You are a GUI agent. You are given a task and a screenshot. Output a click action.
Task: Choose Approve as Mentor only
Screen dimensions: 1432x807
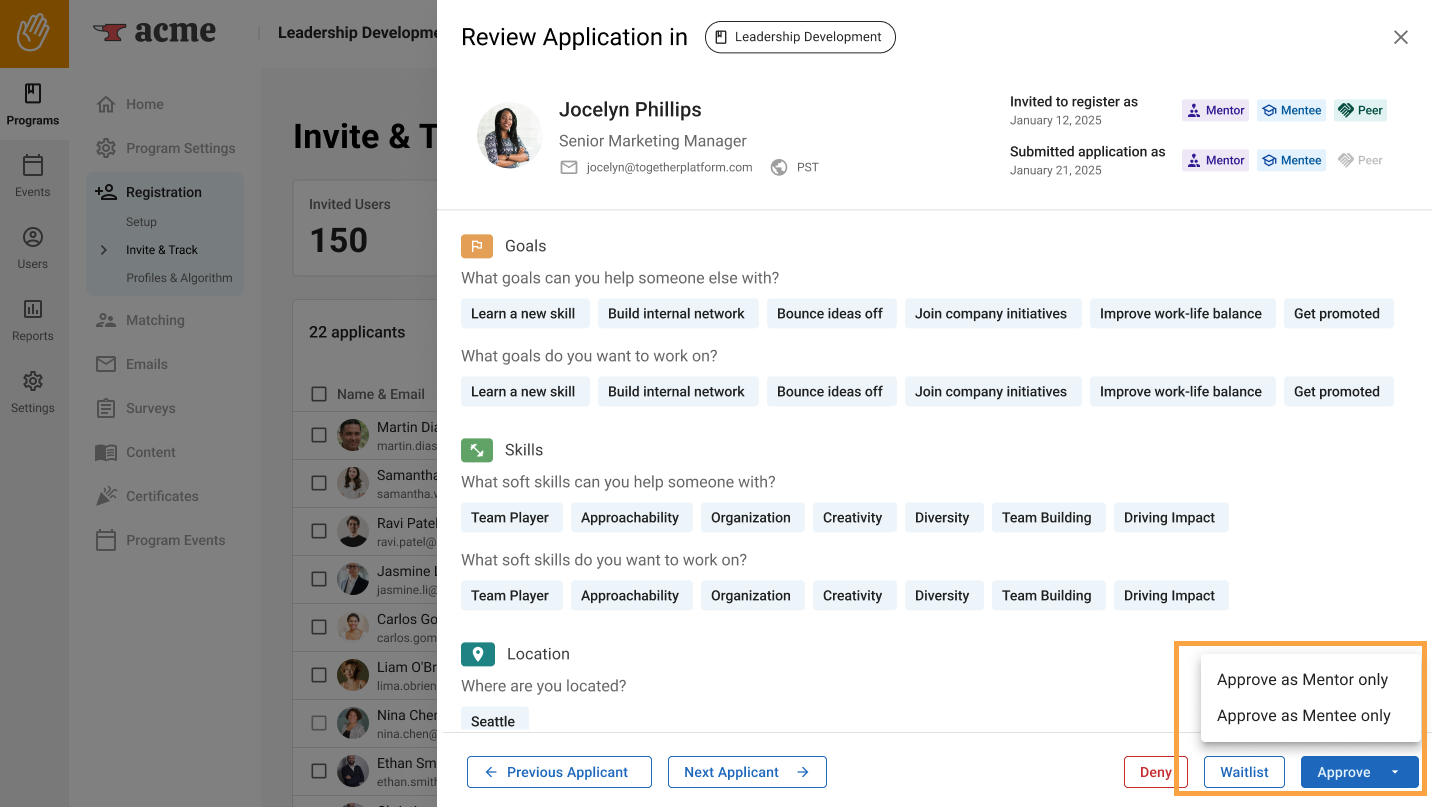pyautogui.click(x=1302, y=680)
